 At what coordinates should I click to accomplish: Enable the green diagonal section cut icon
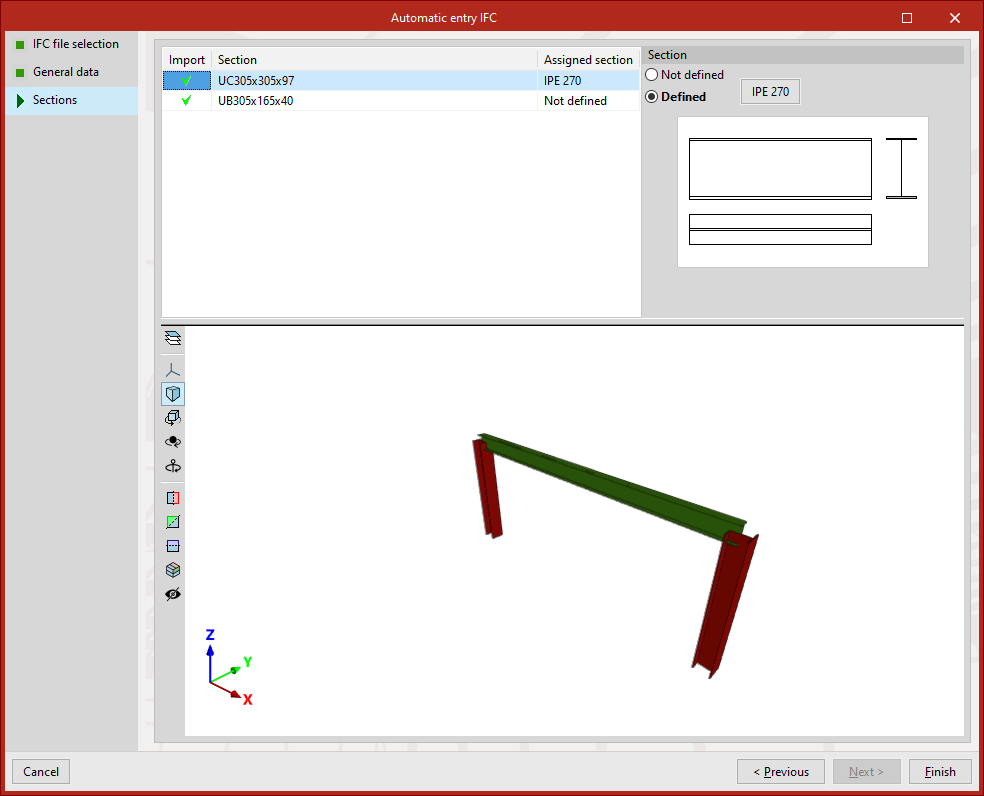(x=173, y=522)
